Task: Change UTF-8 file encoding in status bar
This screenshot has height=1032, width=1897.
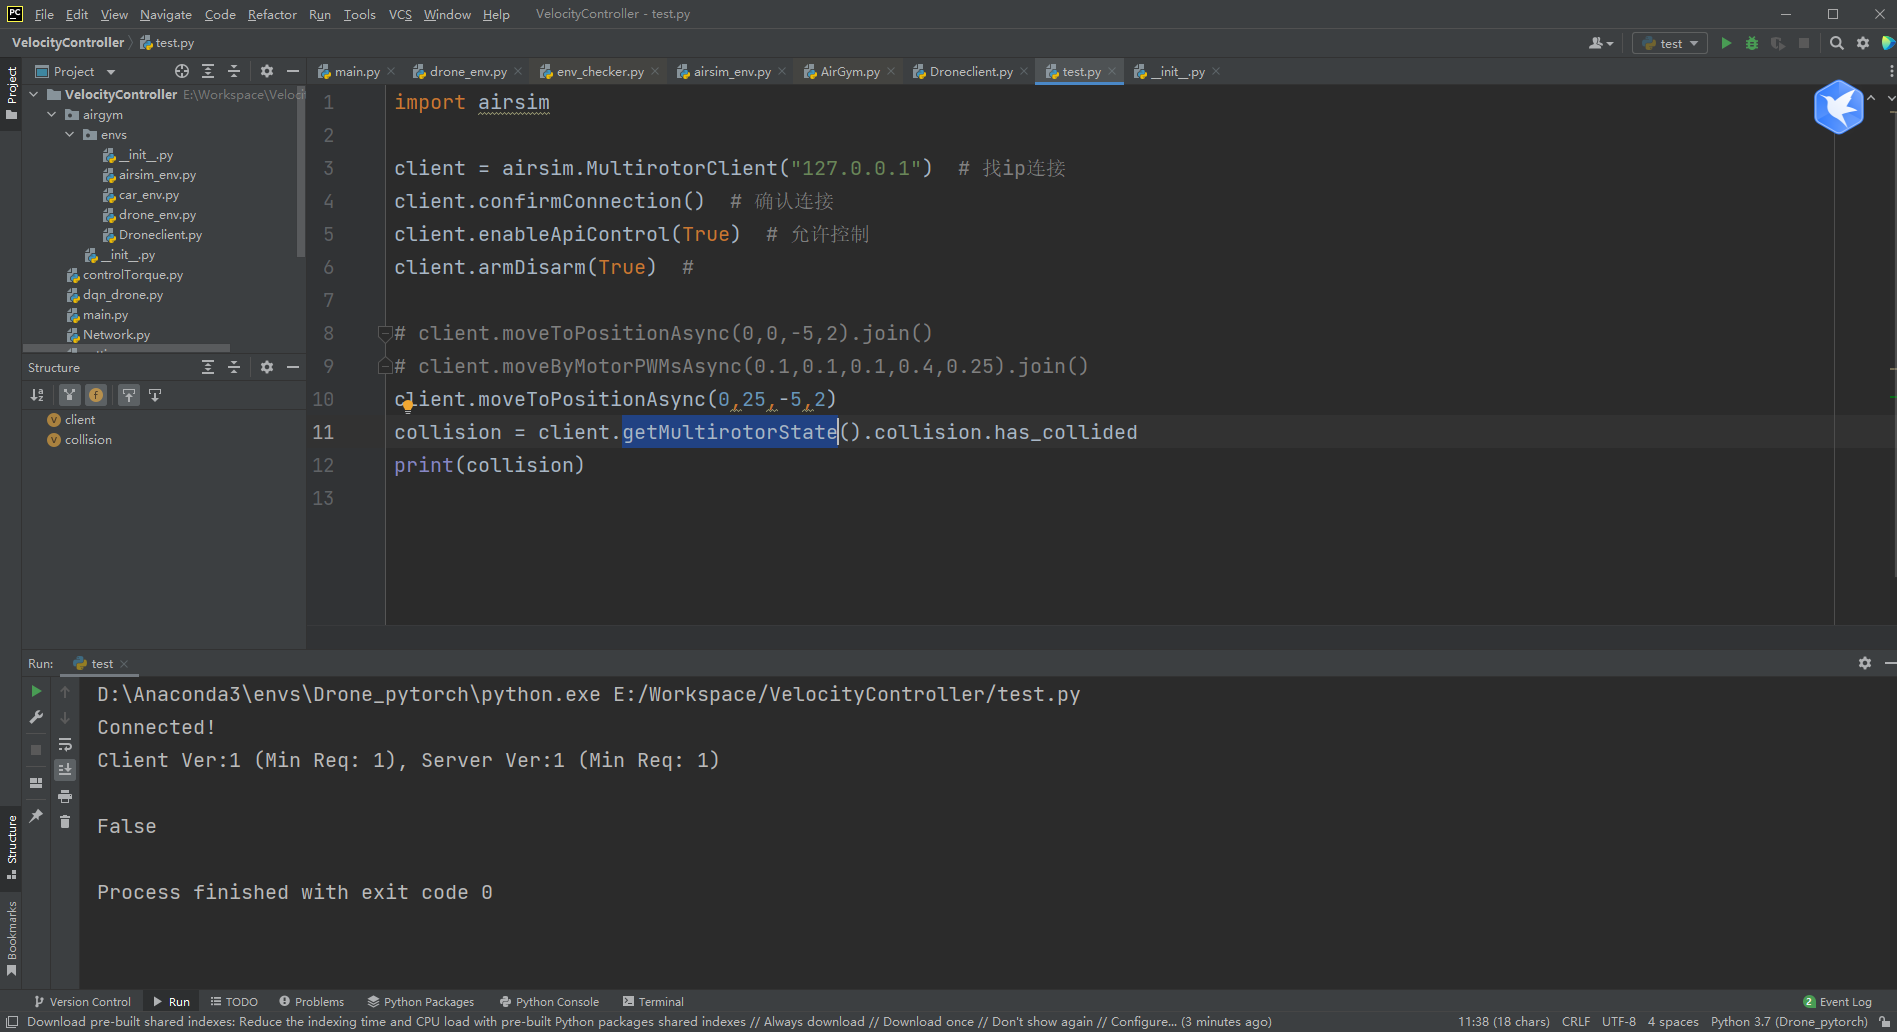Action: click(x=1619, y=1021)
